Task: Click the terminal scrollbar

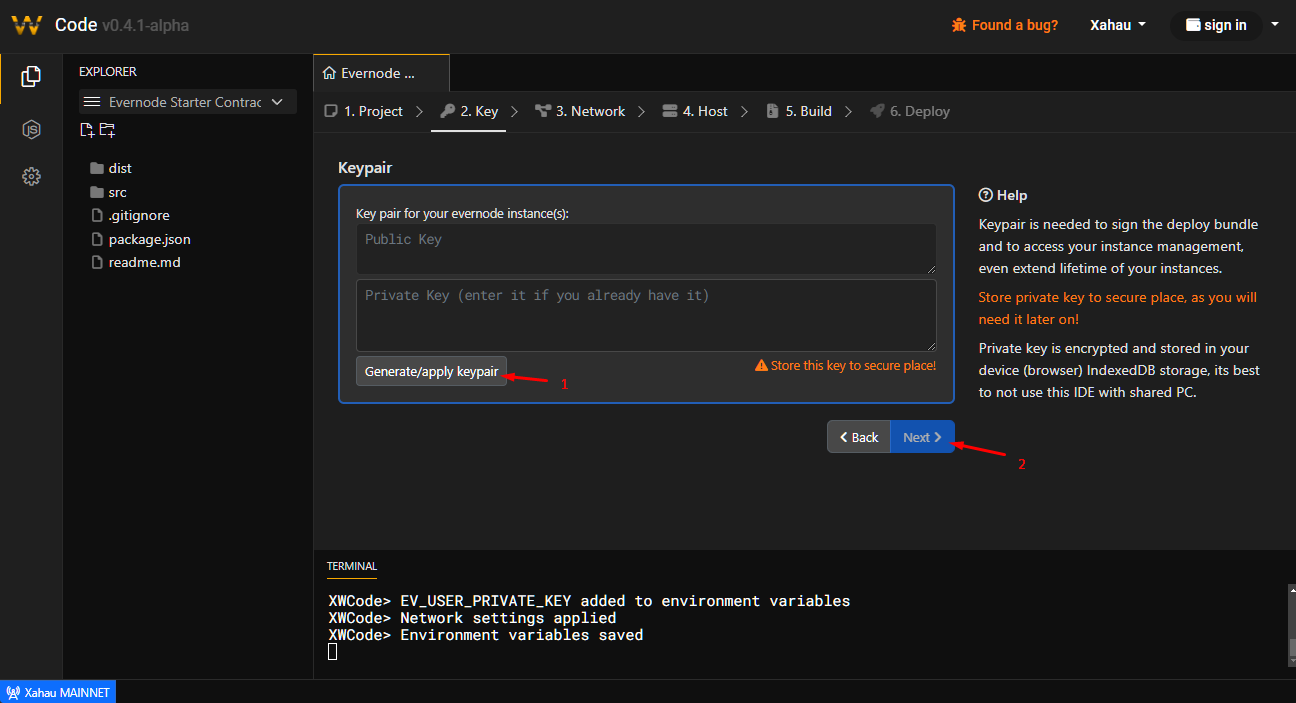Action: click(x=1291, y=625)
